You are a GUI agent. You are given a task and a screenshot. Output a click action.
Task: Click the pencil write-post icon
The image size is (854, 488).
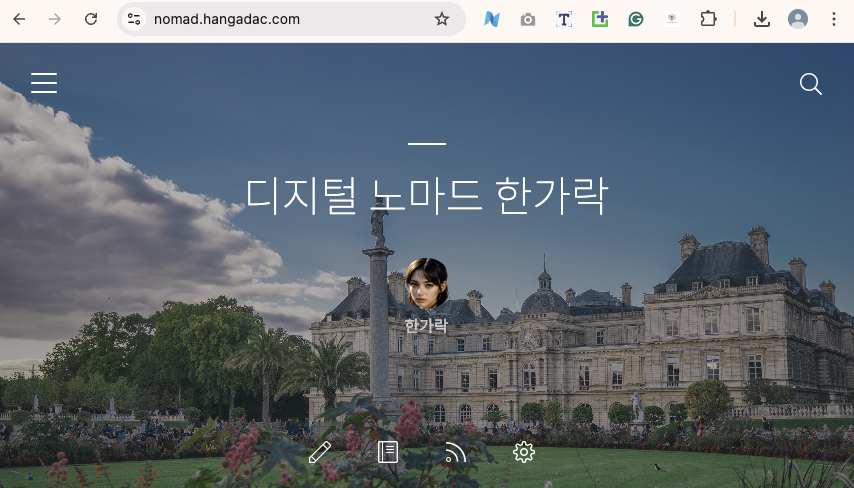point(320,452)
